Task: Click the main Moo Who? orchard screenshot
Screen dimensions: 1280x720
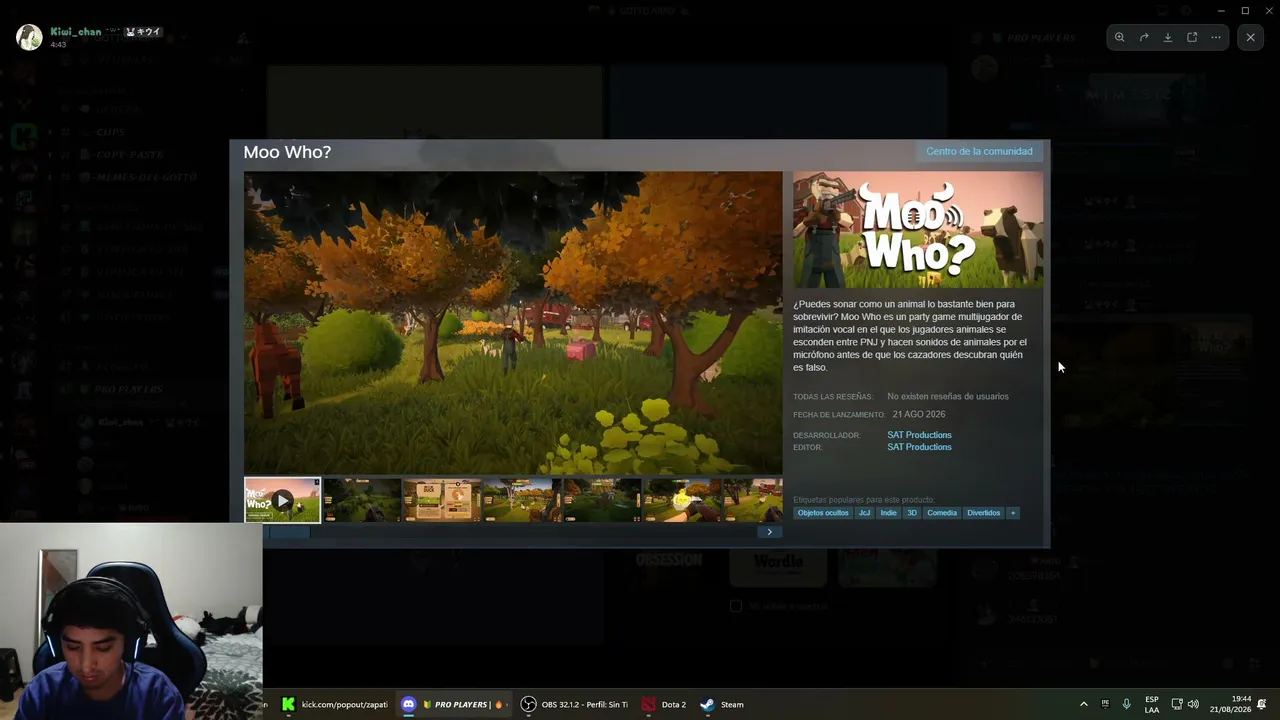Action: 513,322
